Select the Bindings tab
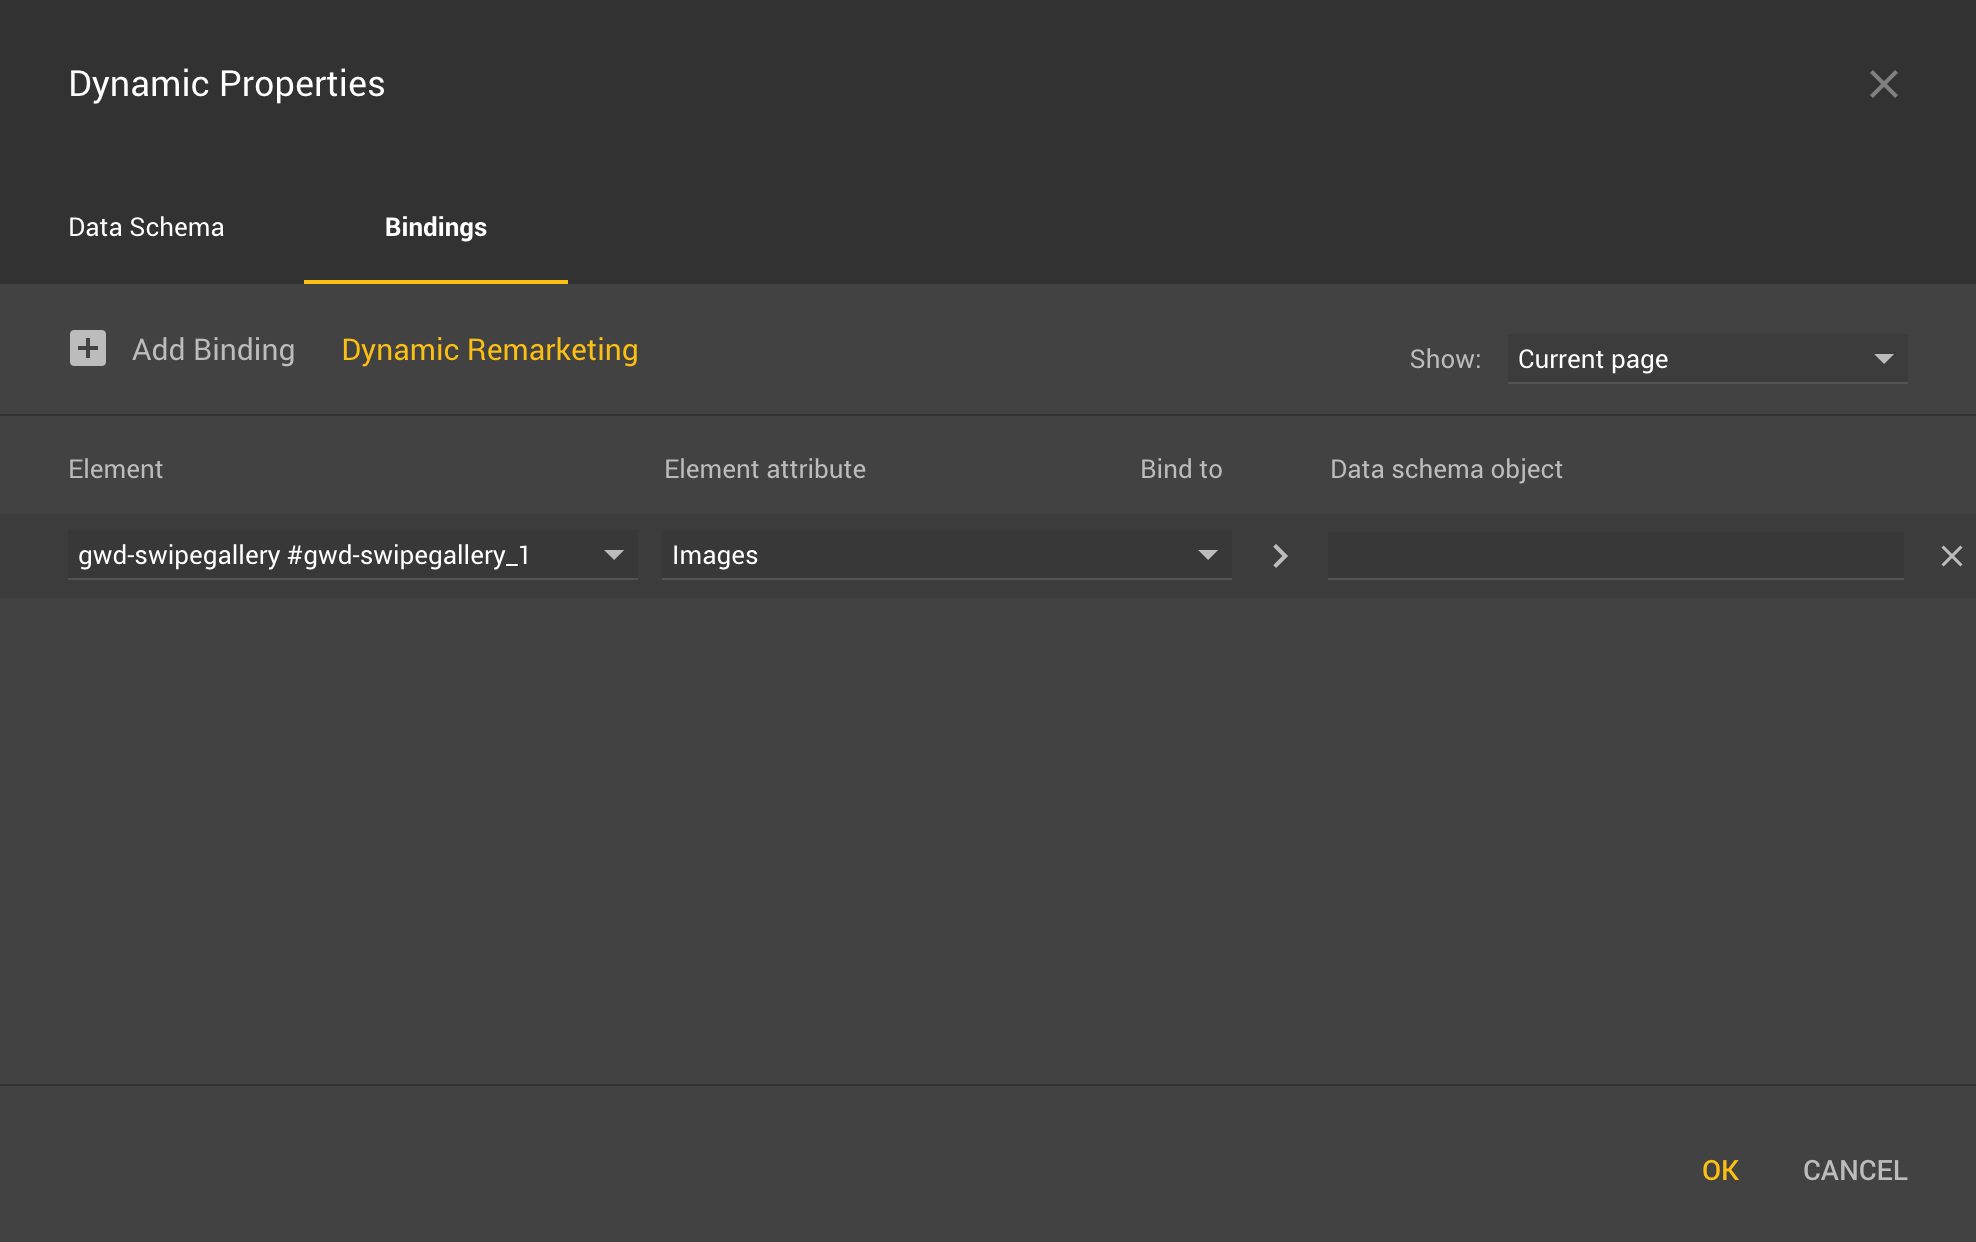Screen dimensions: 1976x1242 (436, 227)
